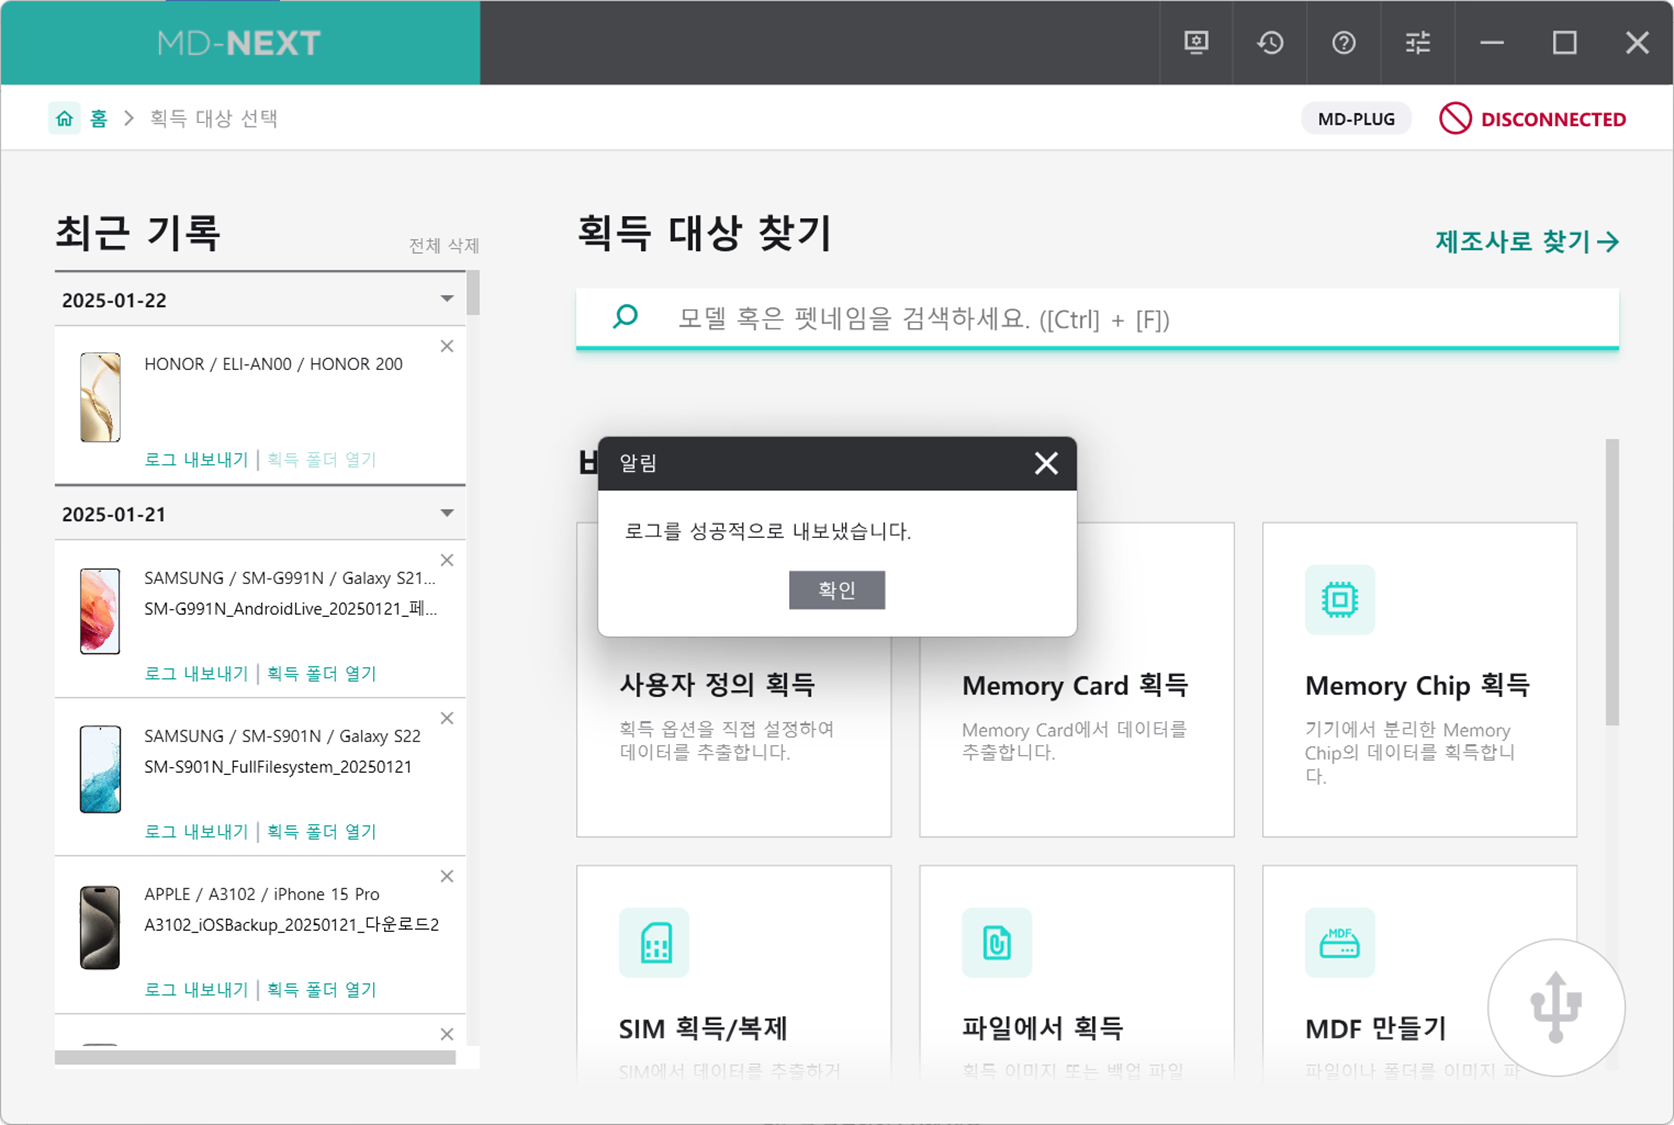Open acquisition folder for Galaxy S22
This screenshot has width=1674, height=1125.
[322, 831]
